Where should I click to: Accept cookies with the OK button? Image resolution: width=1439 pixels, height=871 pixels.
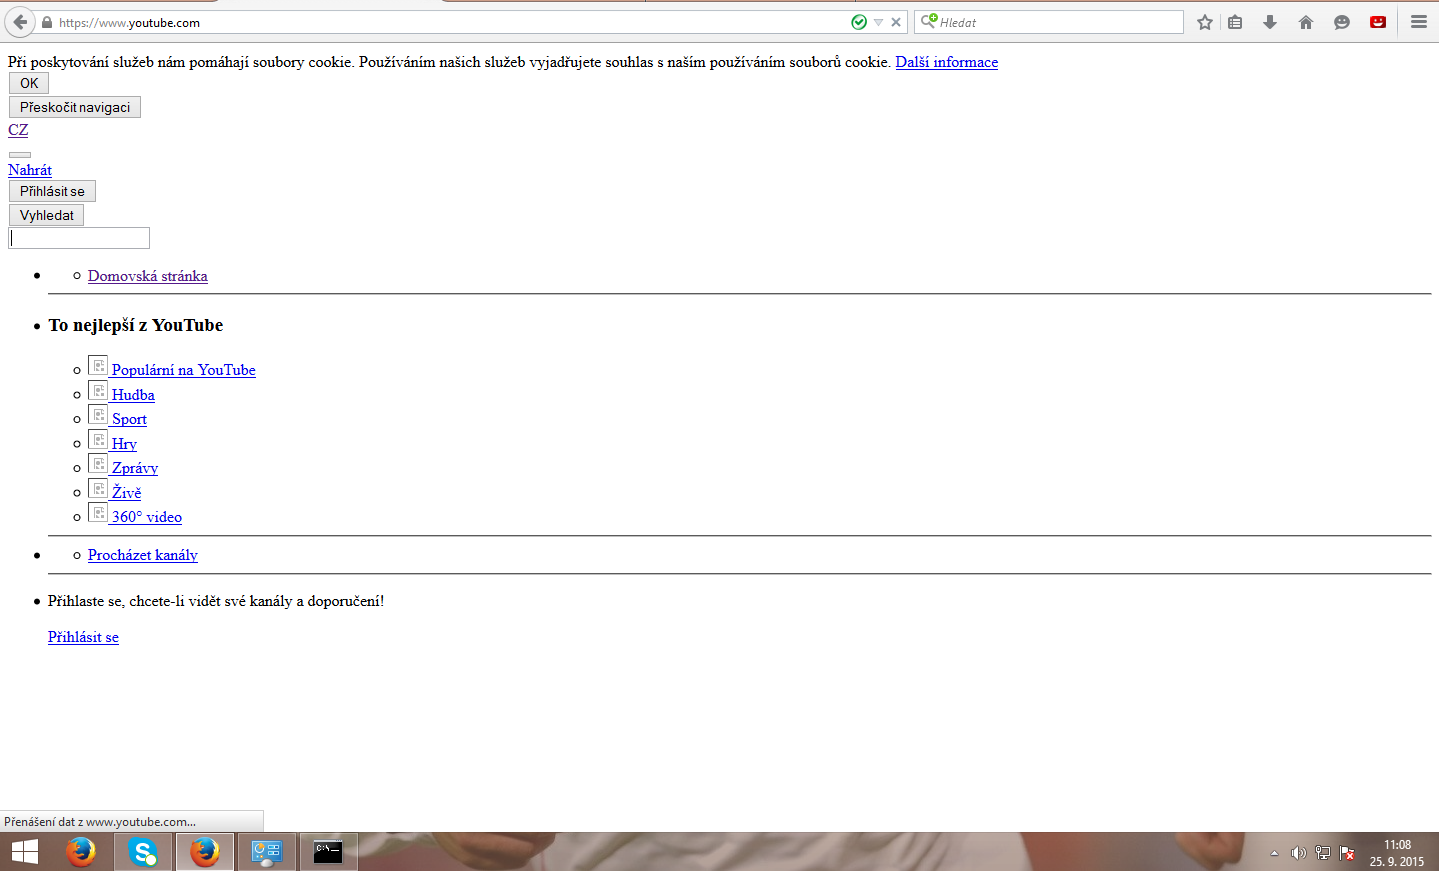(29, 83)
